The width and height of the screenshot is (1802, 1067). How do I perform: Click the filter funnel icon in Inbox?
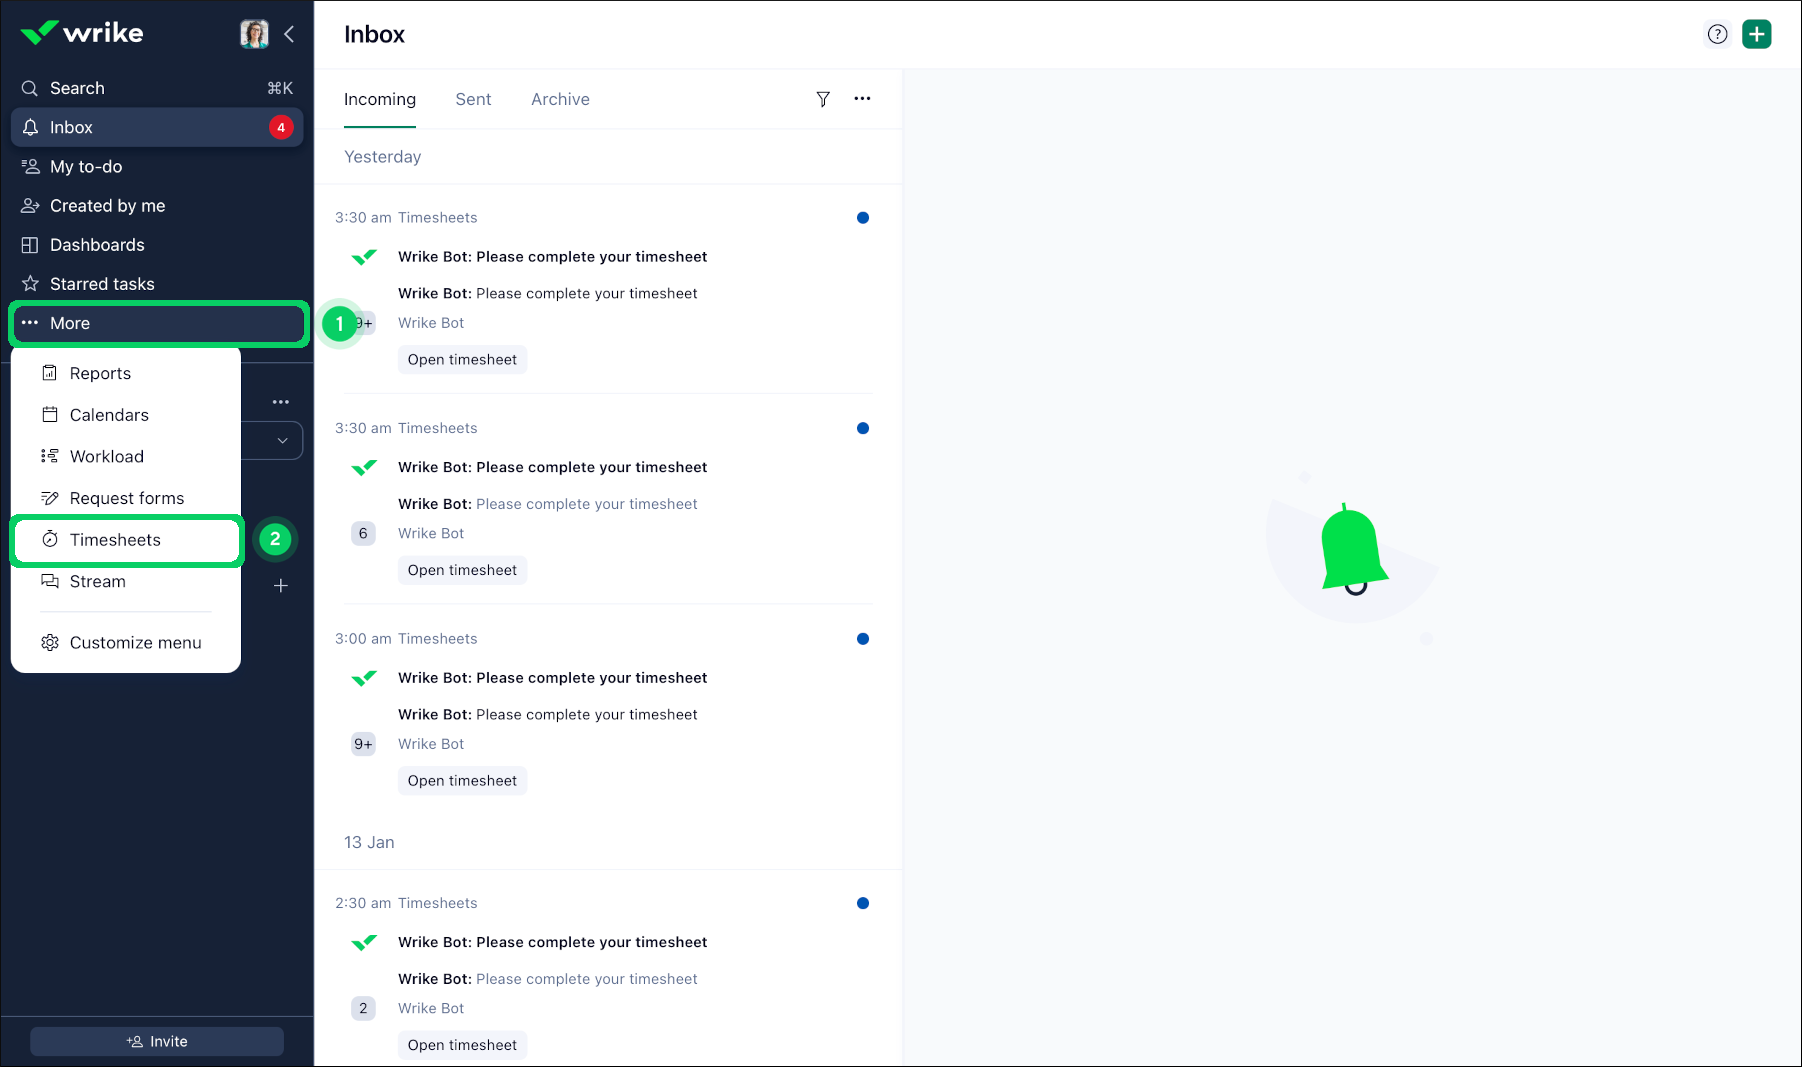[x=822, y=99]
